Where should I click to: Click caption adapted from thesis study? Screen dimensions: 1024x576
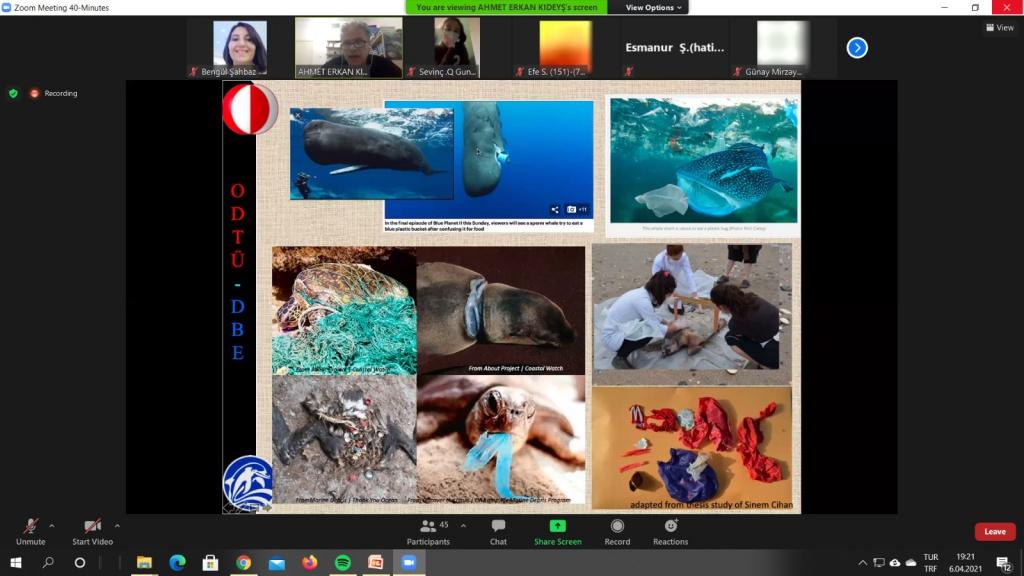[x=711, y=504]
